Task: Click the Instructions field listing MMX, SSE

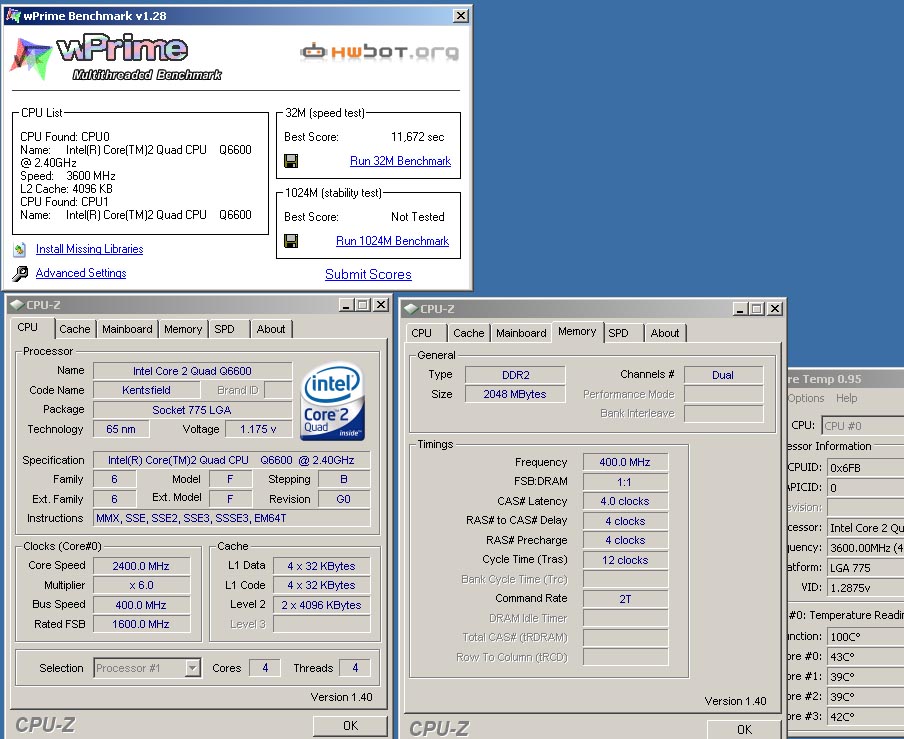Action: click(232, 518)
